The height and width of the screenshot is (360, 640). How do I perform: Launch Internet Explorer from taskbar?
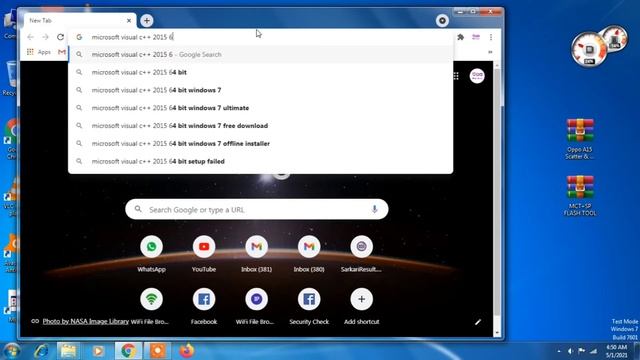click(x=41, y=351)
